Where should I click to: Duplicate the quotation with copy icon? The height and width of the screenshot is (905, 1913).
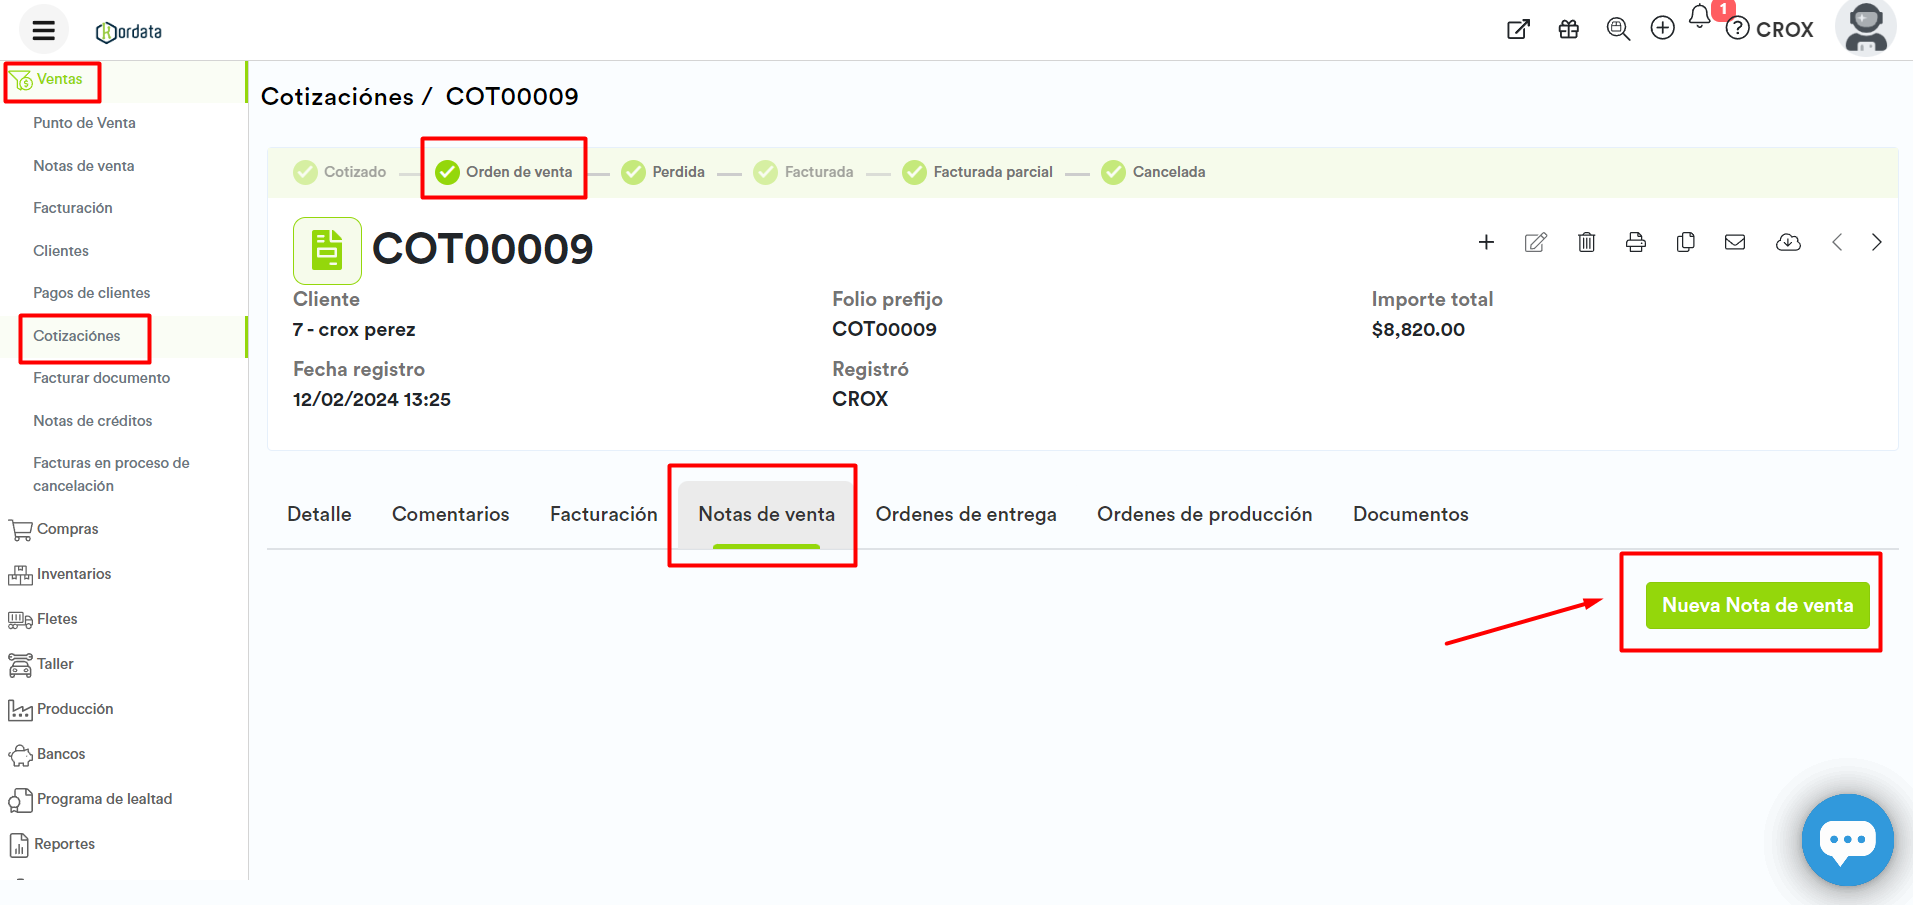pyautogui.click(x=1686, y=242)
